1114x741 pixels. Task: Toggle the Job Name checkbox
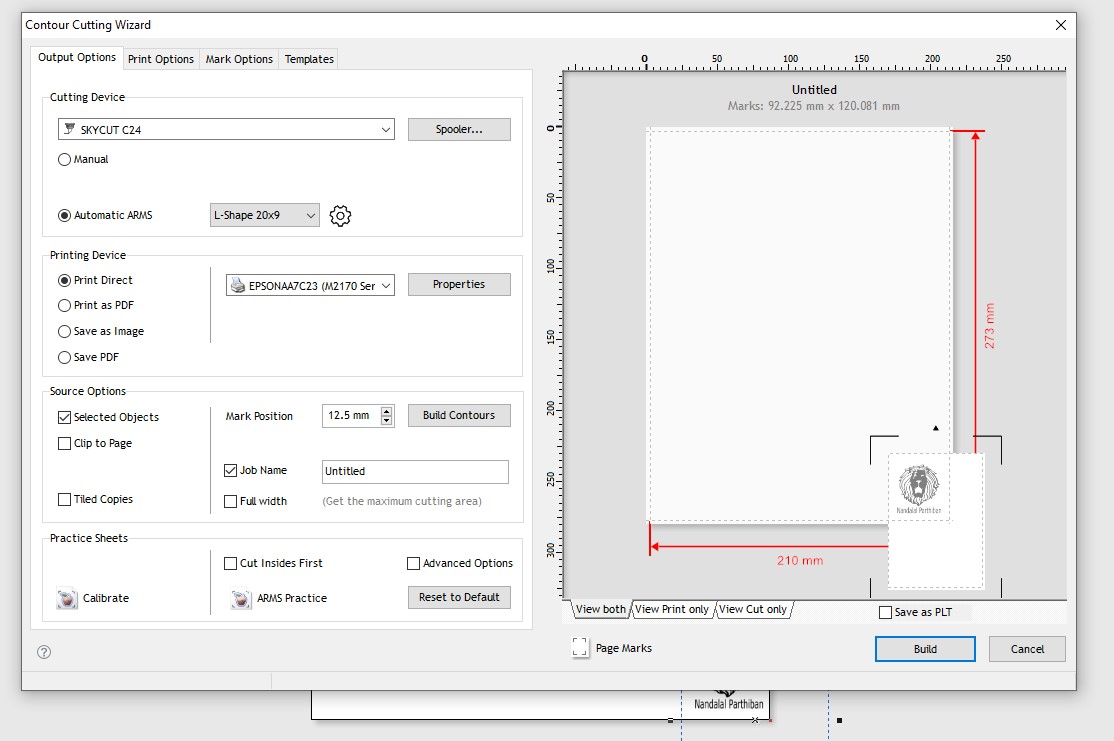tap(230, 470)
